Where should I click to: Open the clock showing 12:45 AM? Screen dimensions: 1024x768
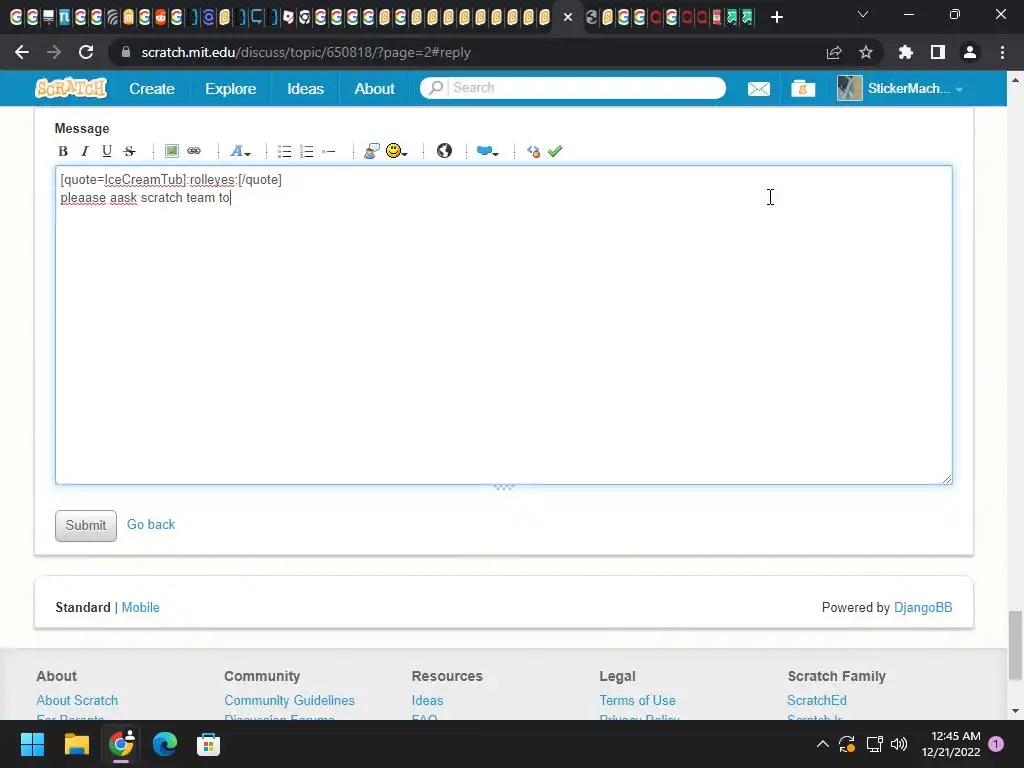pos(951,744)
